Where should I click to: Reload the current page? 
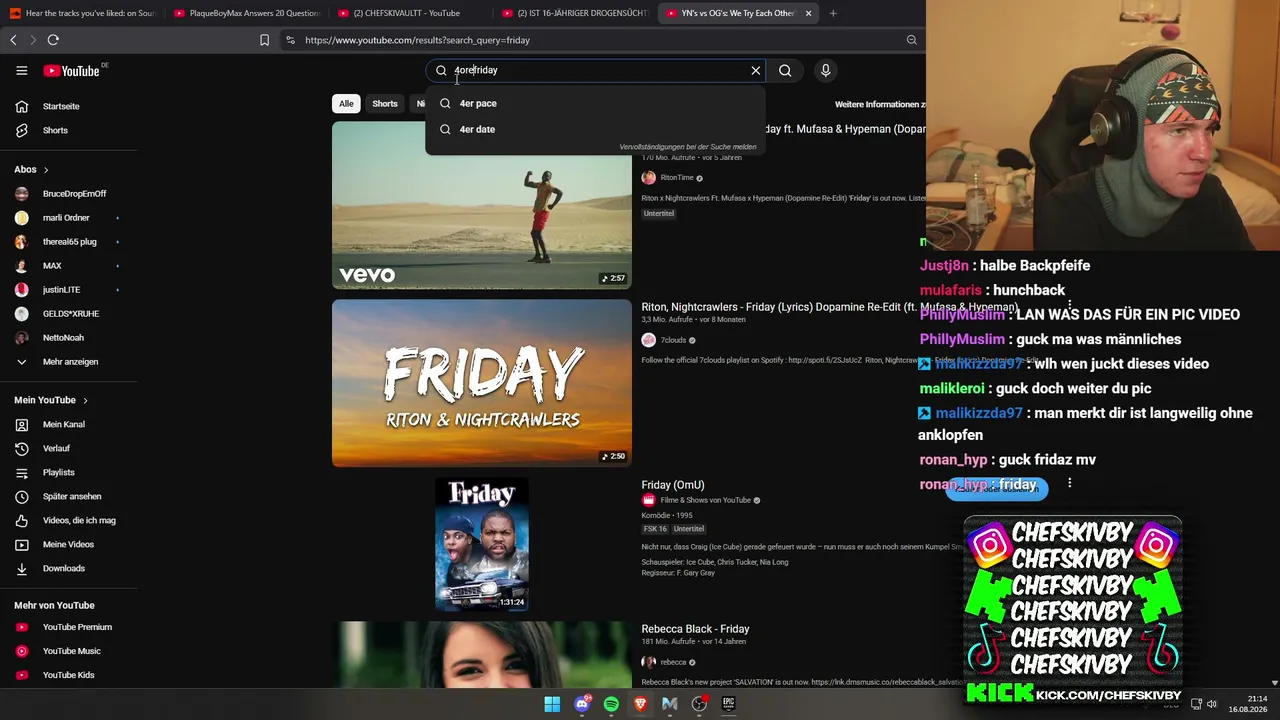point(53,40)
